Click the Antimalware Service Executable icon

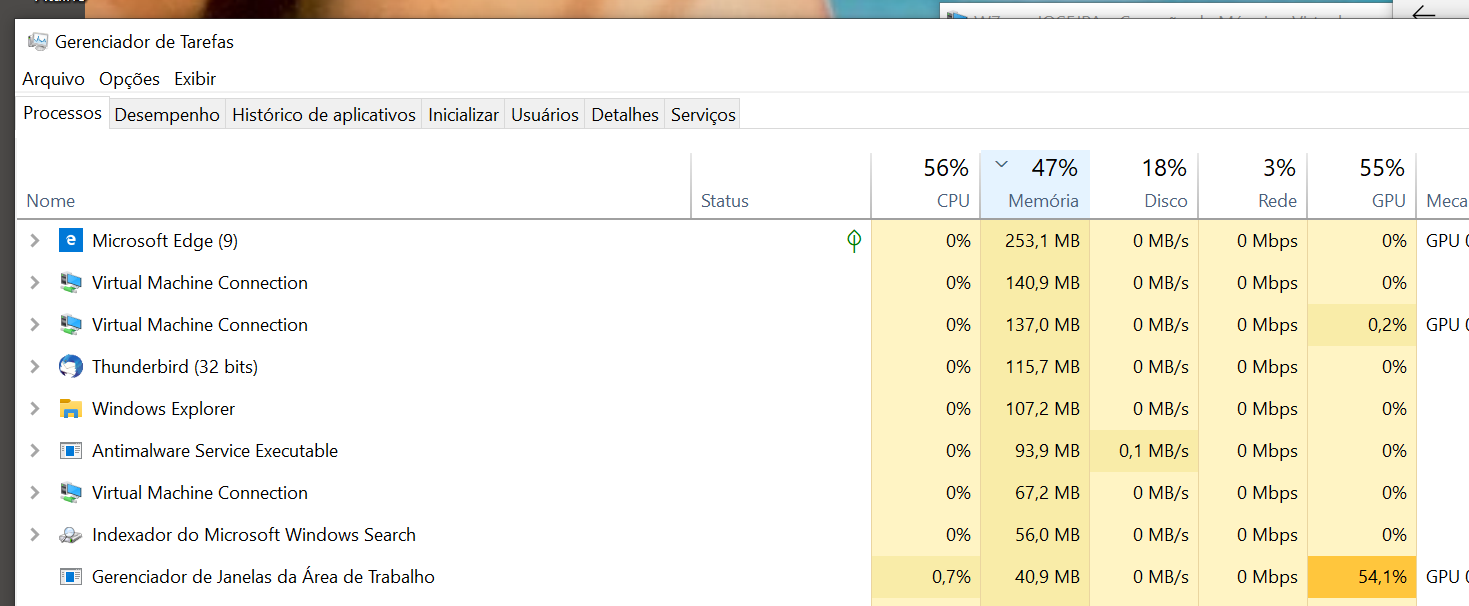[x=70, y=451]
